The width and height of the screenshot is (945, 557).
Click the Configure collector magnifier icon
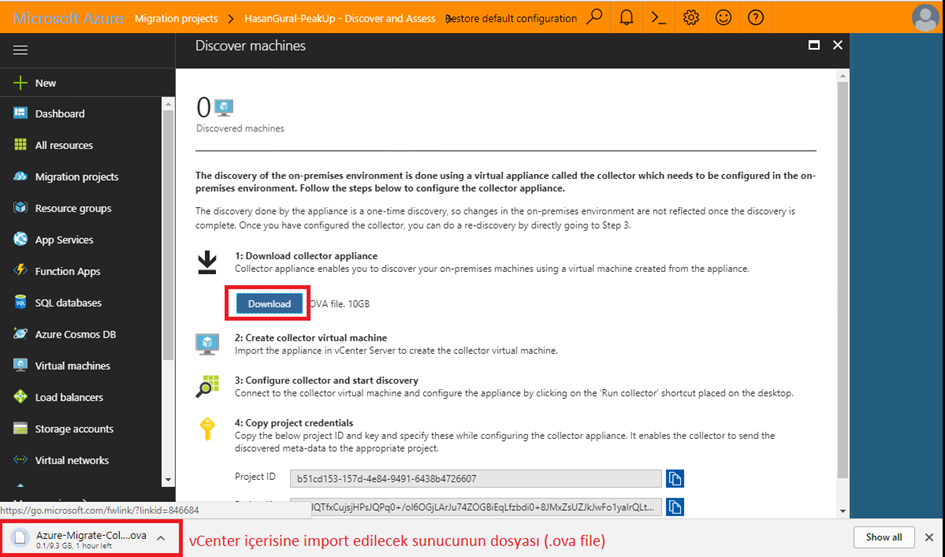click(207, 386)
